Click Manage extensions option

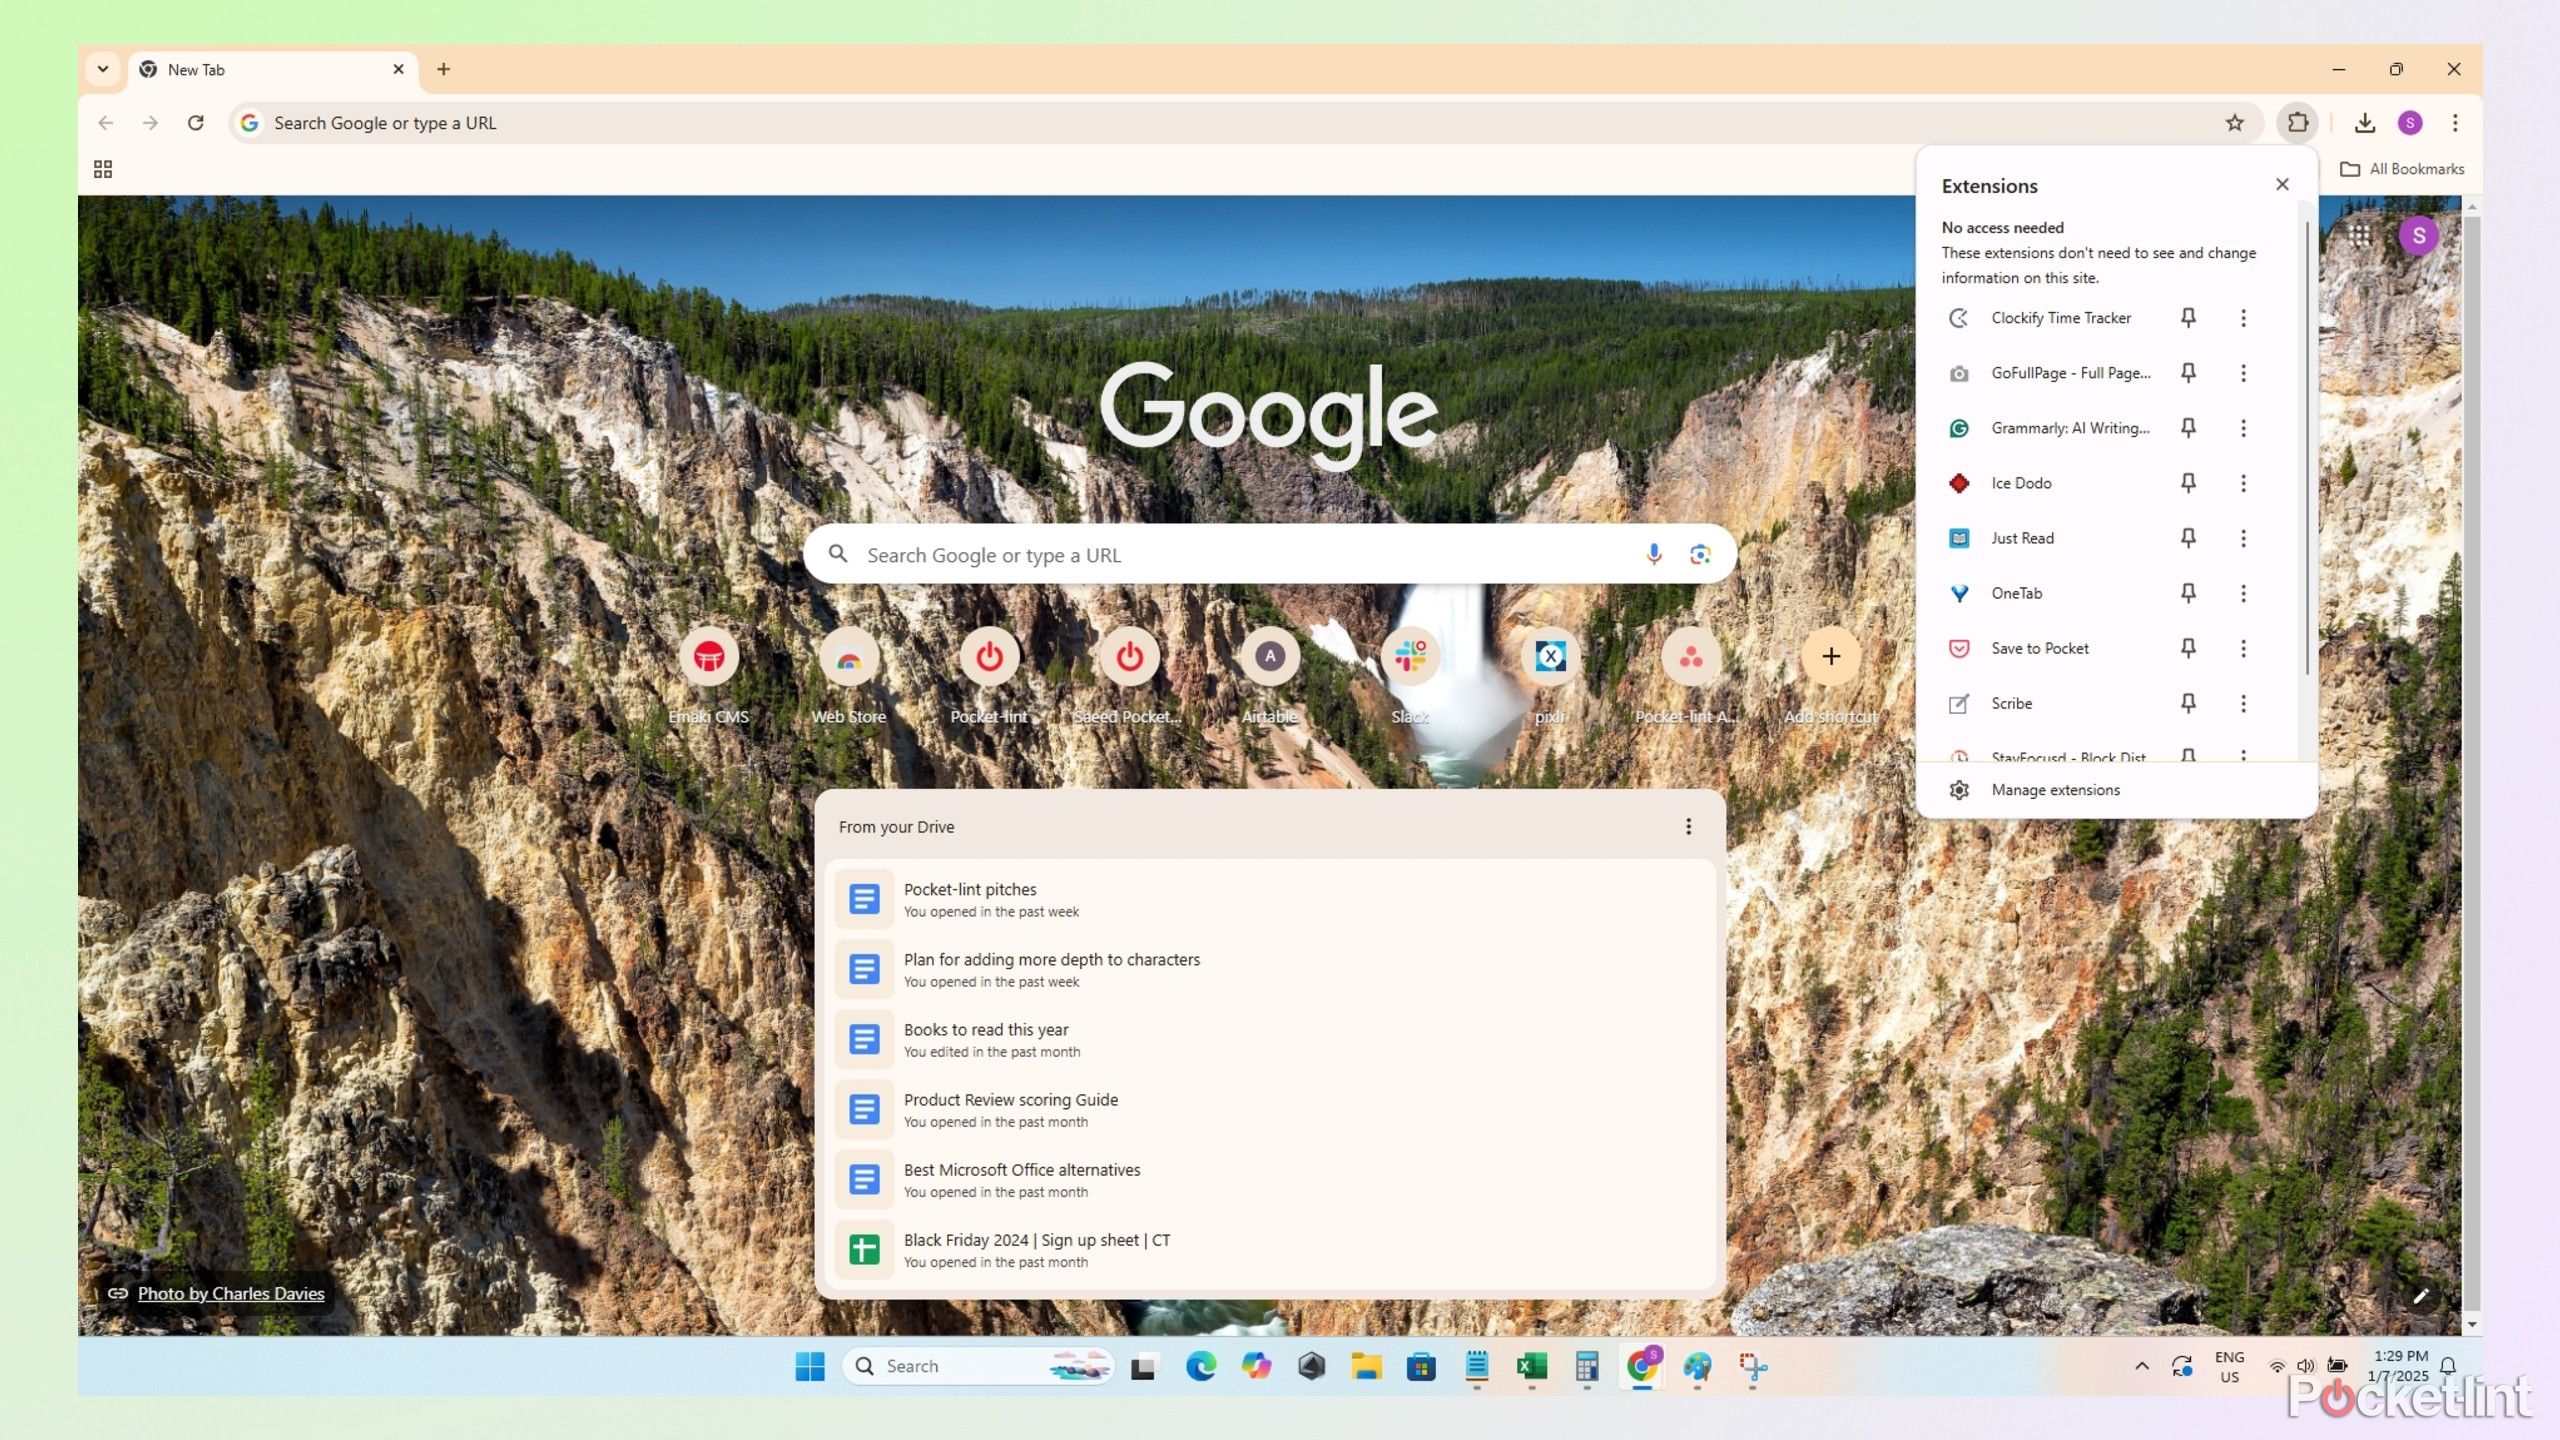click(x=2054, y=788)
